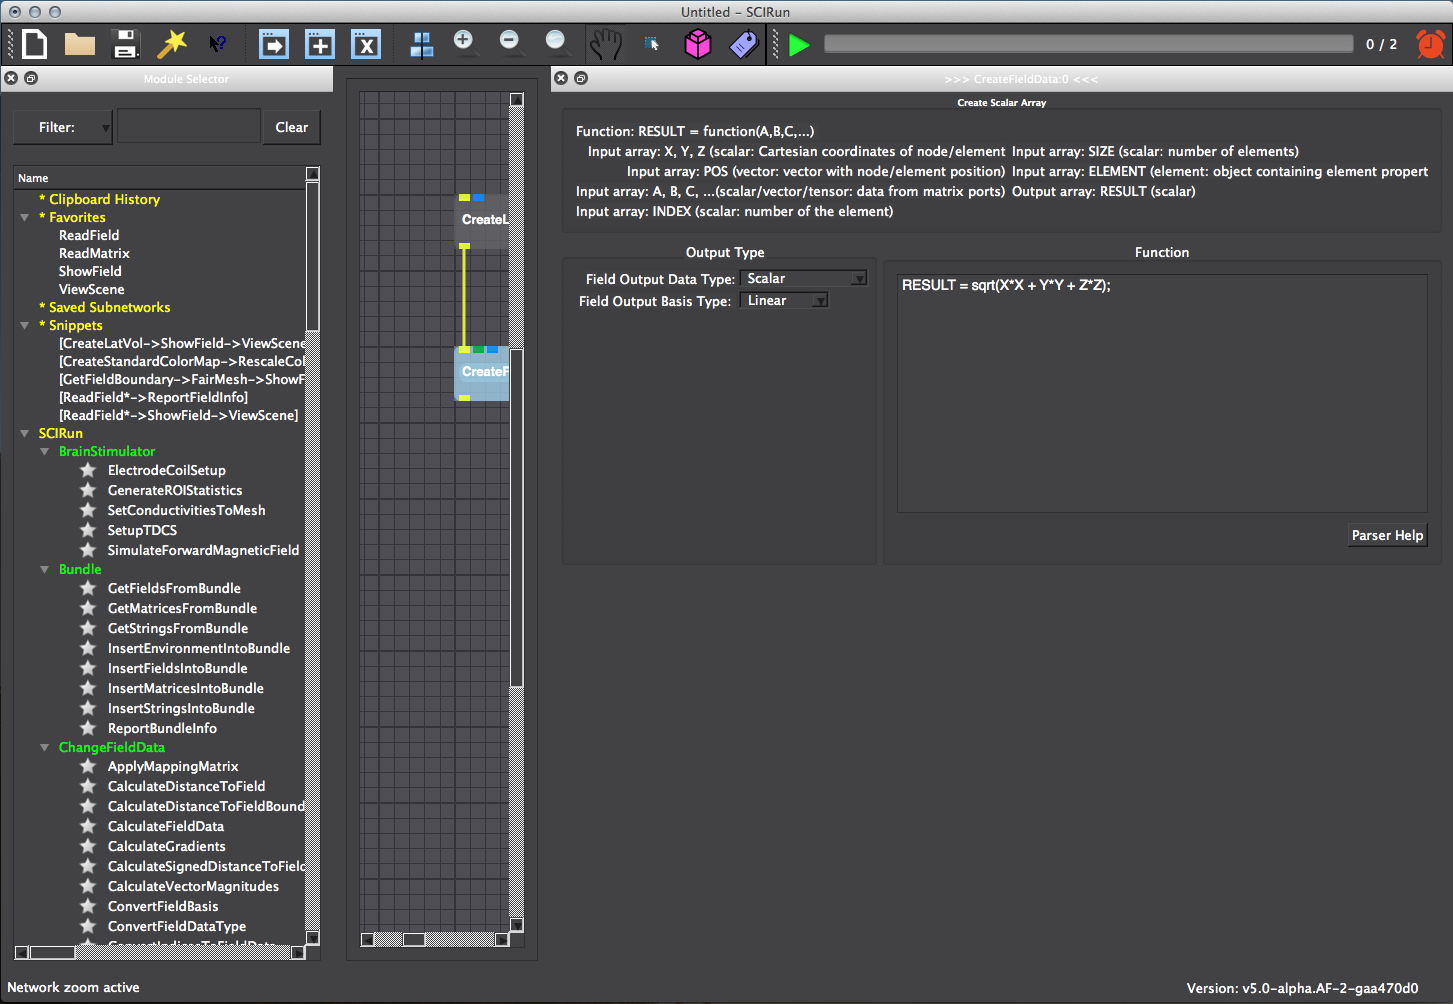This screenshot has width=1453, height=1004.
Task: Click the red alarm clock icon
Action: tap(1431, 44)
